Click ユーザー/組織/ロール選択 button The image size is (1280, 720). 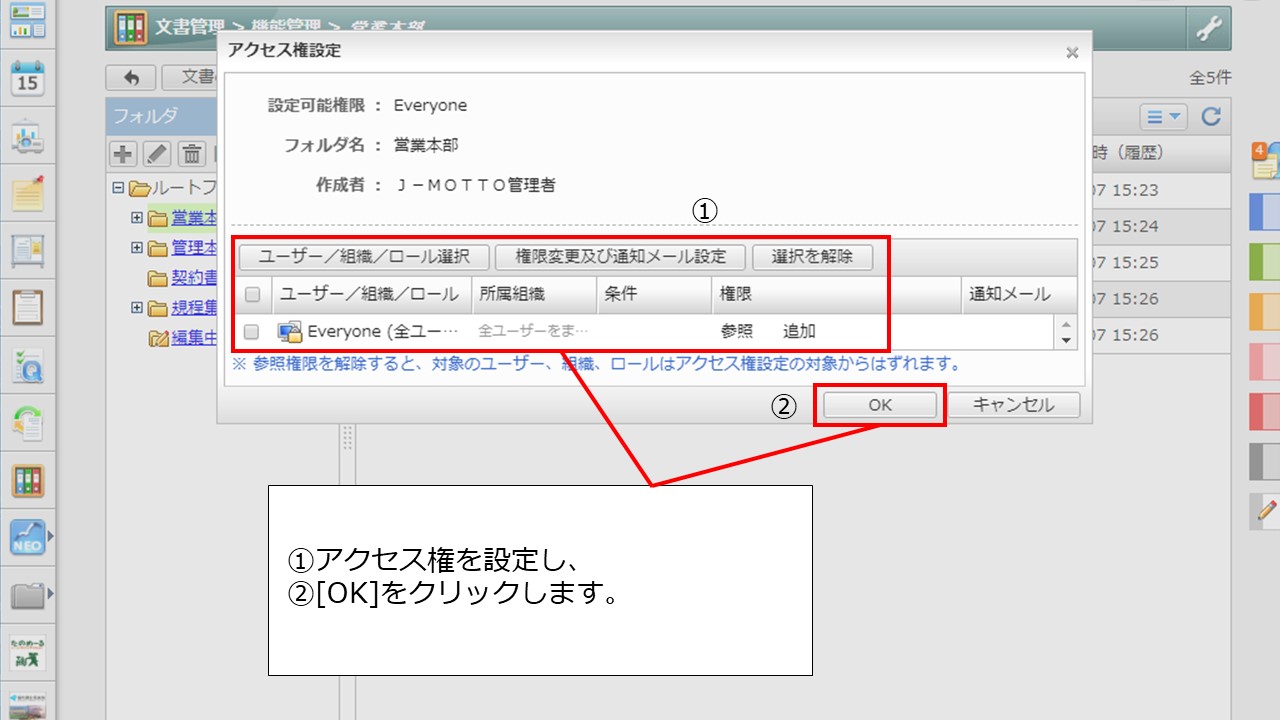364,257
